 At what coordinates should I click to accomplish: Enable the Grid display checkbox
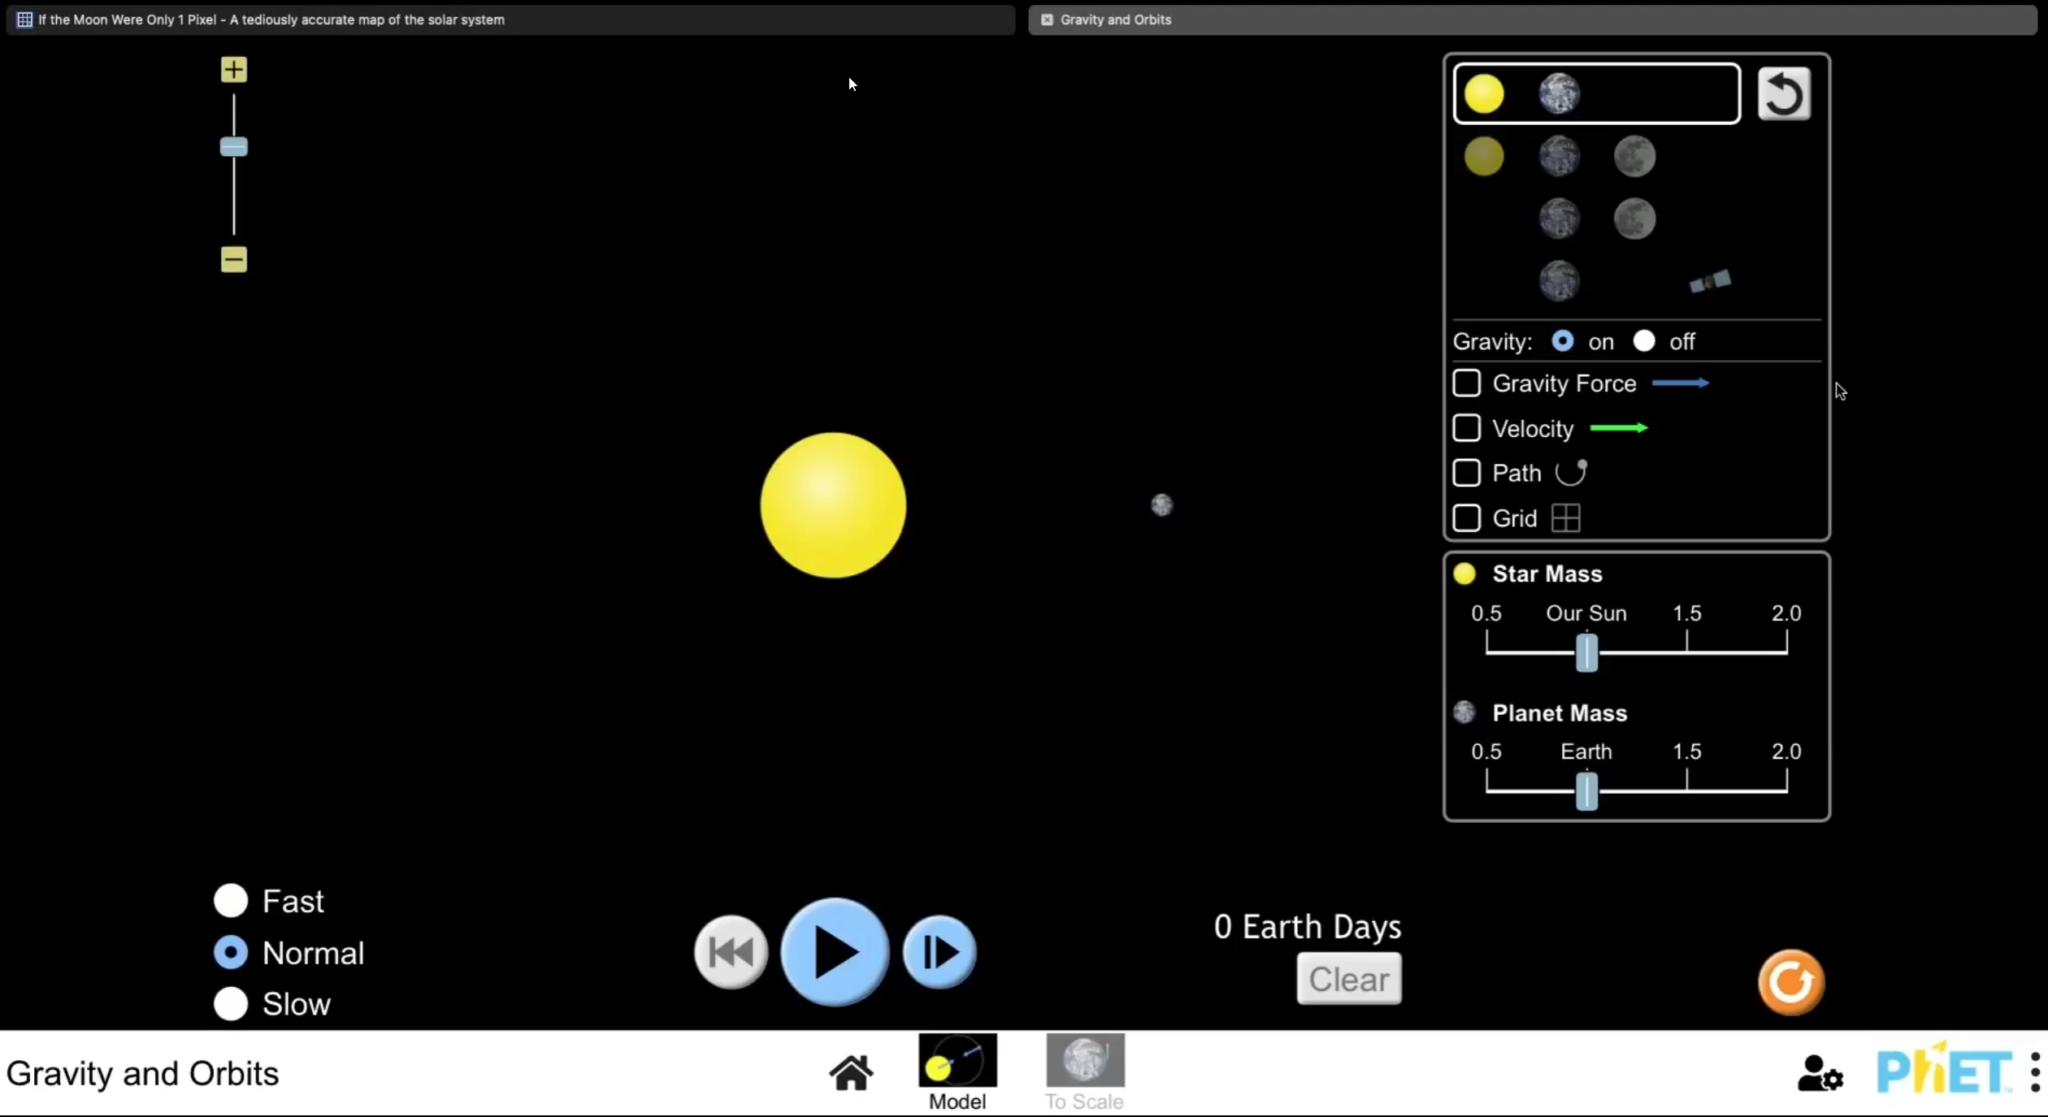click(x=1466, y=517)
